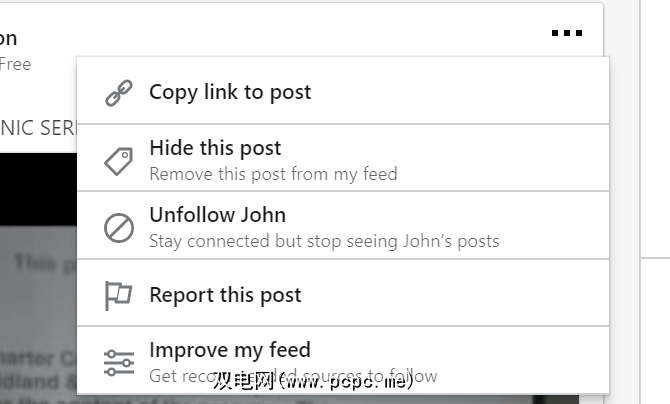The image size is (670, 404).
Task: Open the blurred post image behind the menu
Action: (x=38, y=314)
